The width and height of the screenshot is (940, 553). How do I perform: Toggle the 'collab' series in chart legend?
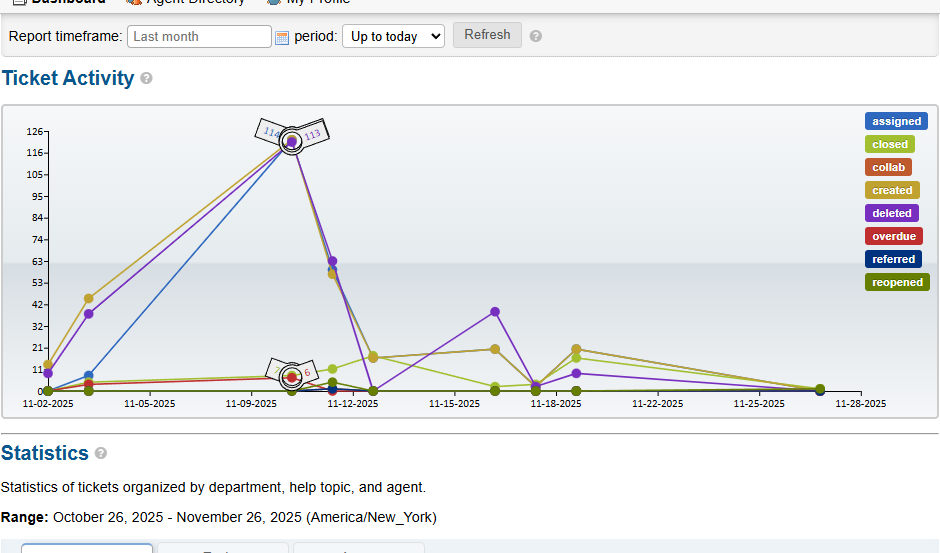(x=888, y=167)
